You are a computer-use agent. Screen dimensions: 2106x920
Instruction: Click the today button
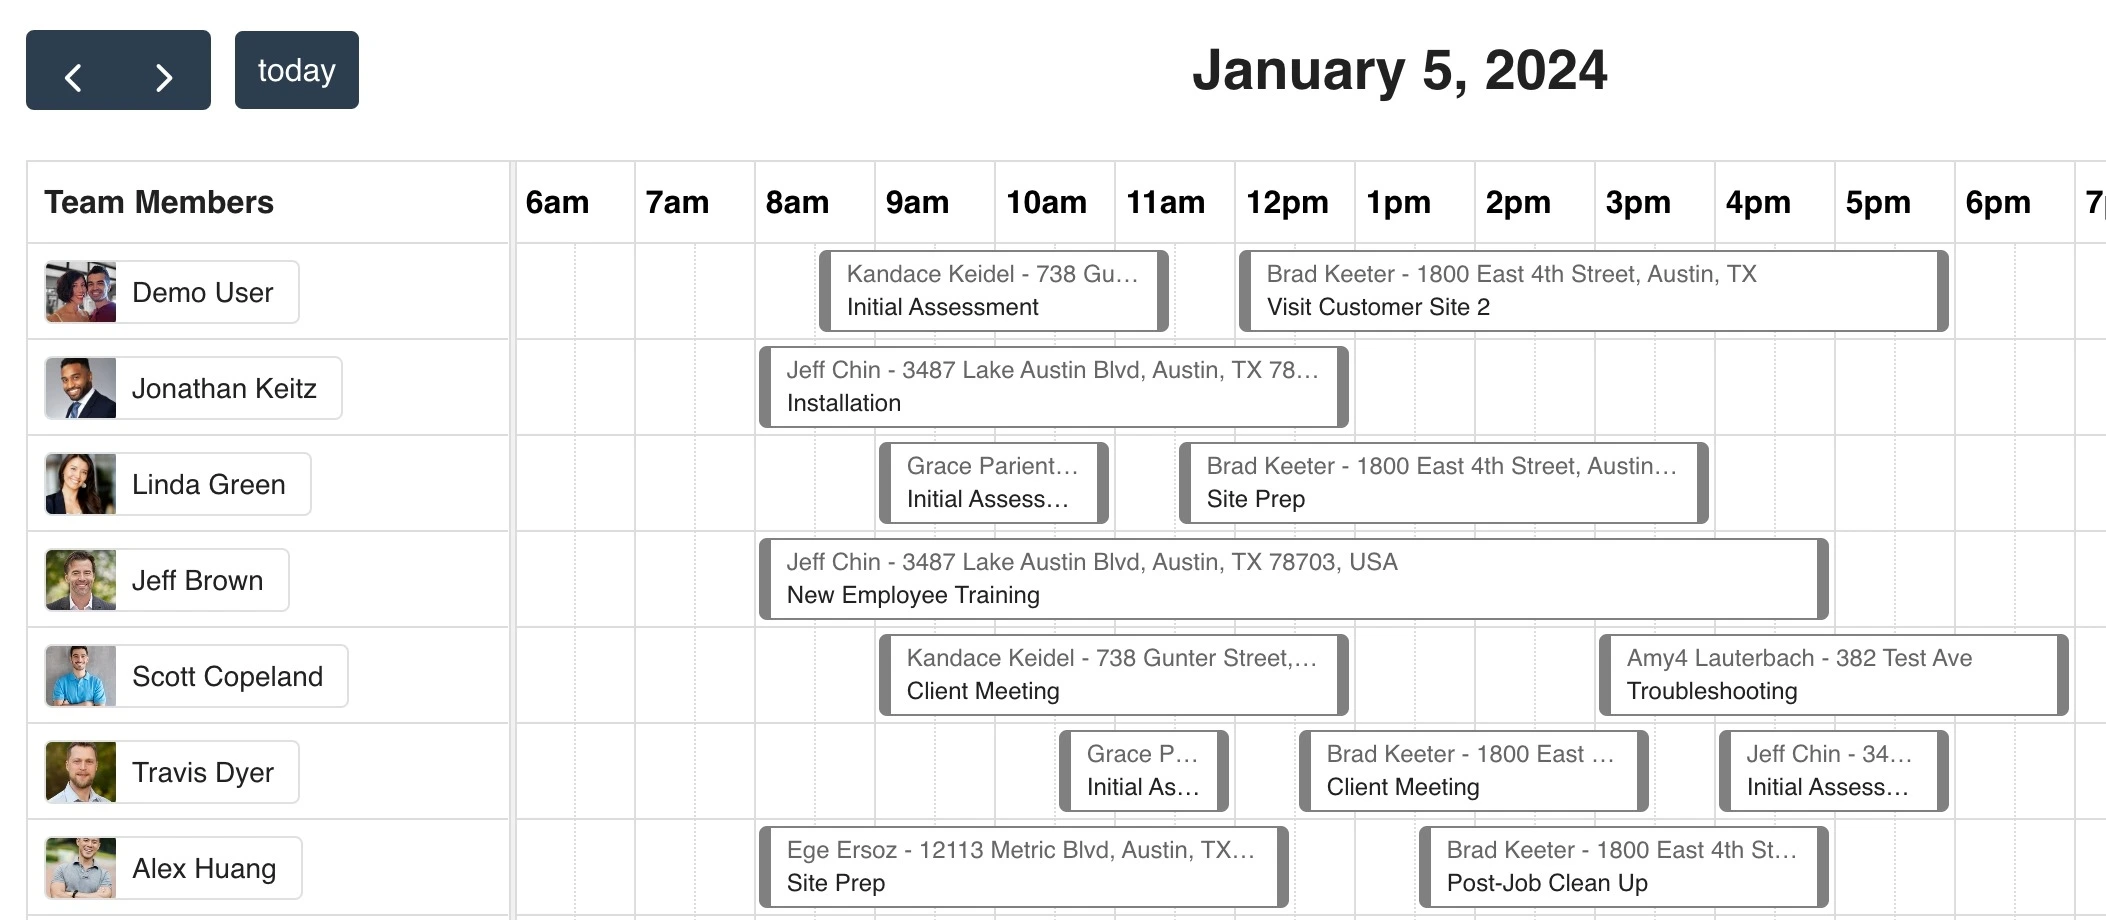(296, 71)
